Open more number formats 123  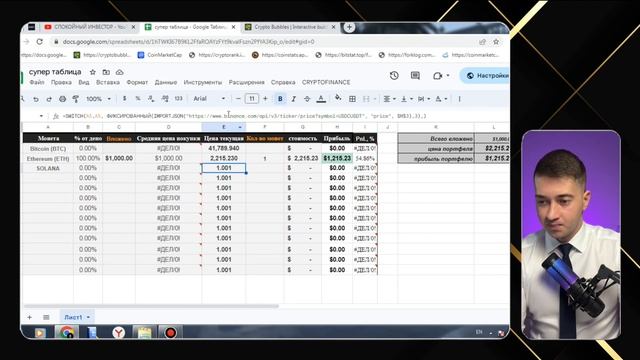[178, 98]
